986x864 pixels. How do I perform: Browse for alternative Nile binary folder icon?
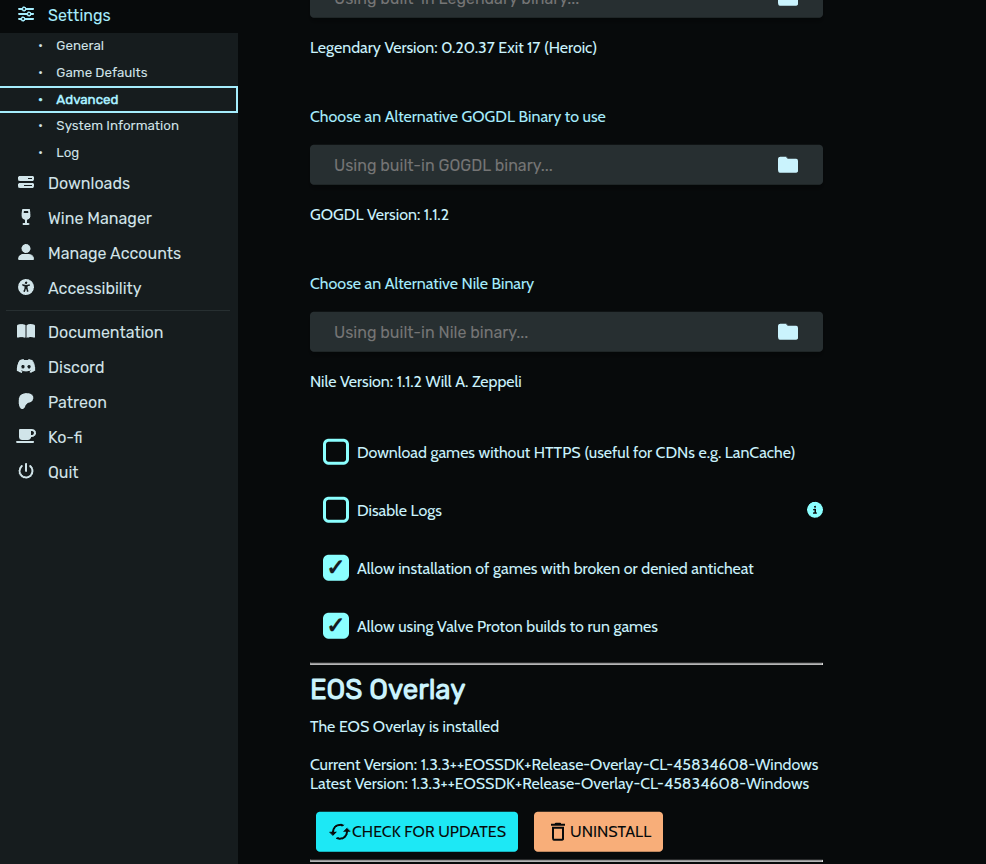[787, 332]
